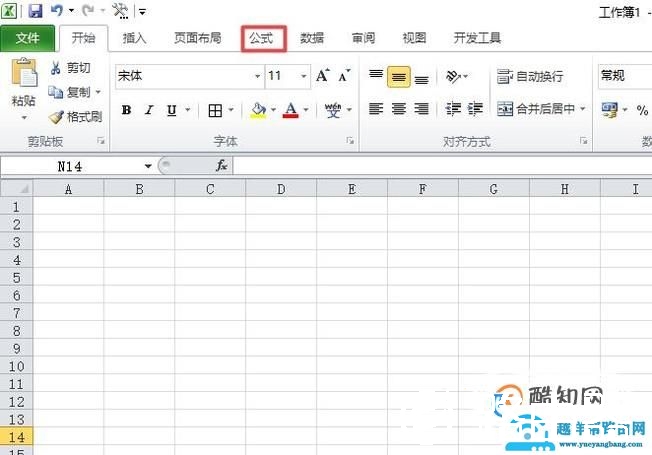Toggle Italic formatting
Image resolution: width=652 pixels, height=455 pixels.
(149, 110)
